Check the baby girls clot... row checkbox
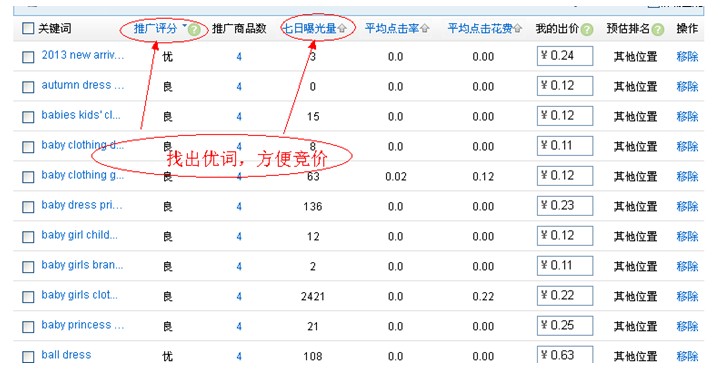This screenshot has height=376, width=721. [x=28, y=296]
